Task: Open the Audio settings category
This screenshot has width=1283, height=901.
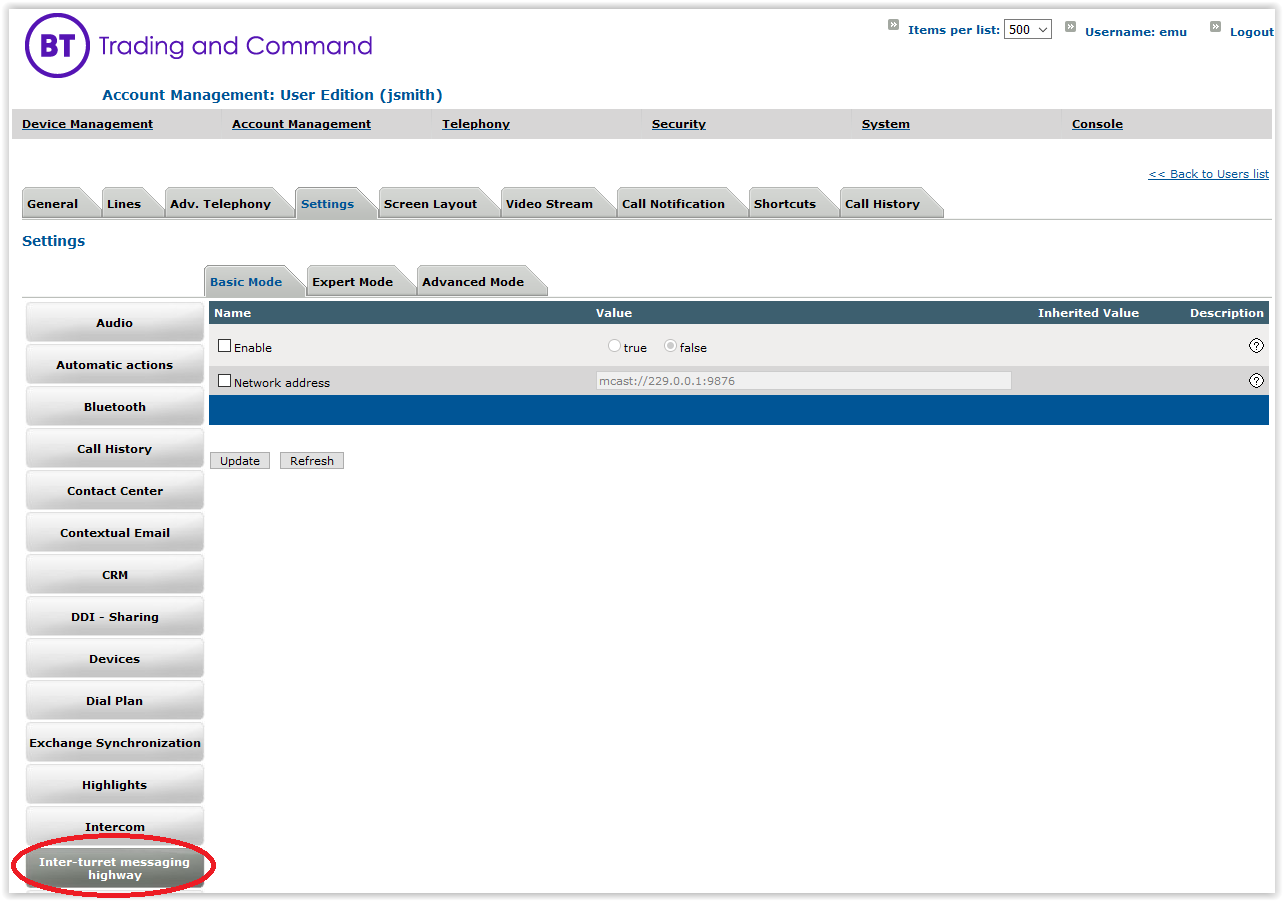Action: pos(115,323)
